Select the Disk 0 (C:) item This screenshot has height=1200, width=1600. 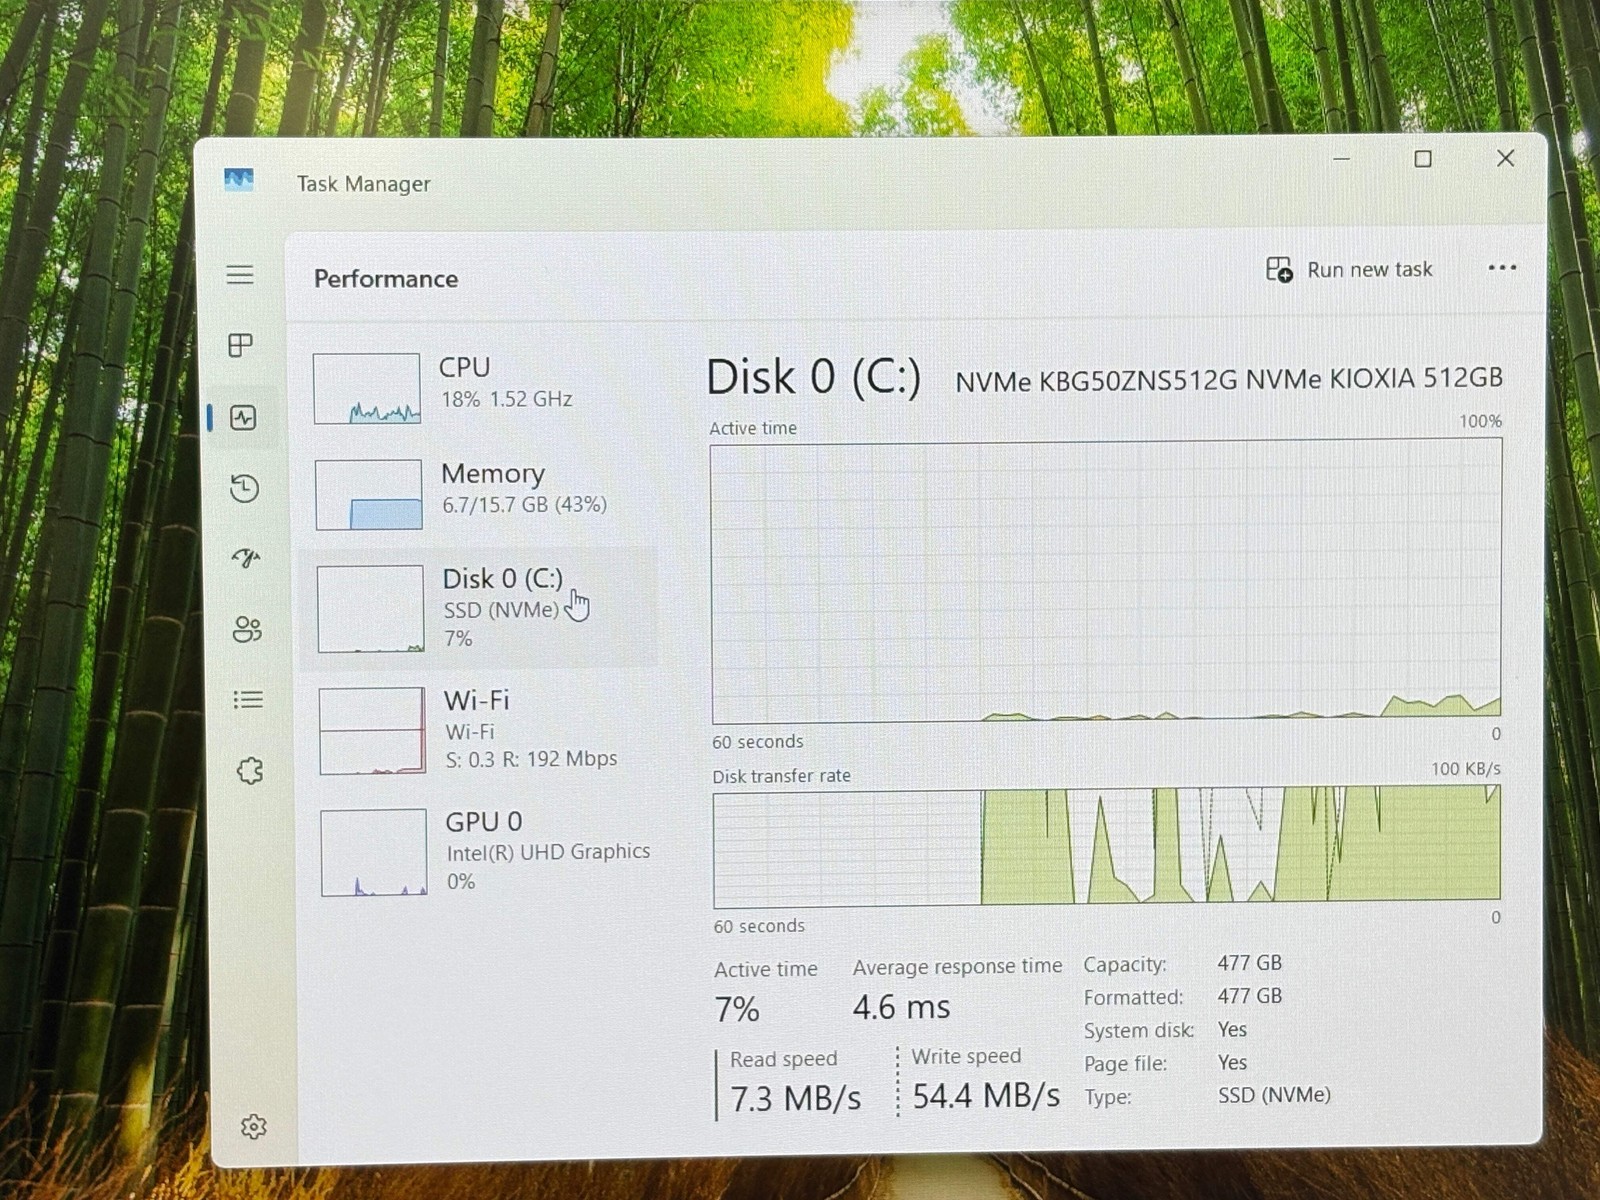[479, 607]
